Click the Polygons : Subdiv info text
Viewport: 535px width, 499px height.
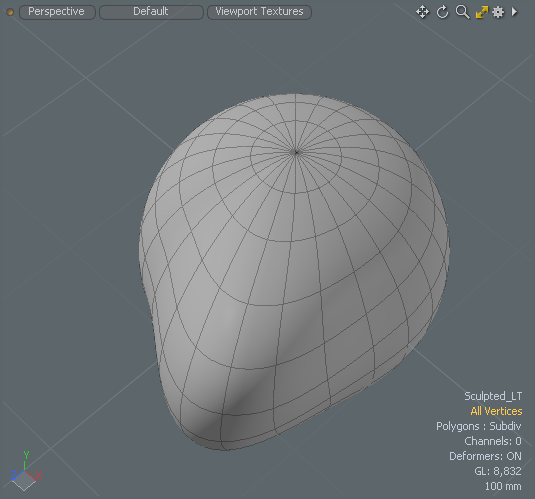(x=479, y=426)
